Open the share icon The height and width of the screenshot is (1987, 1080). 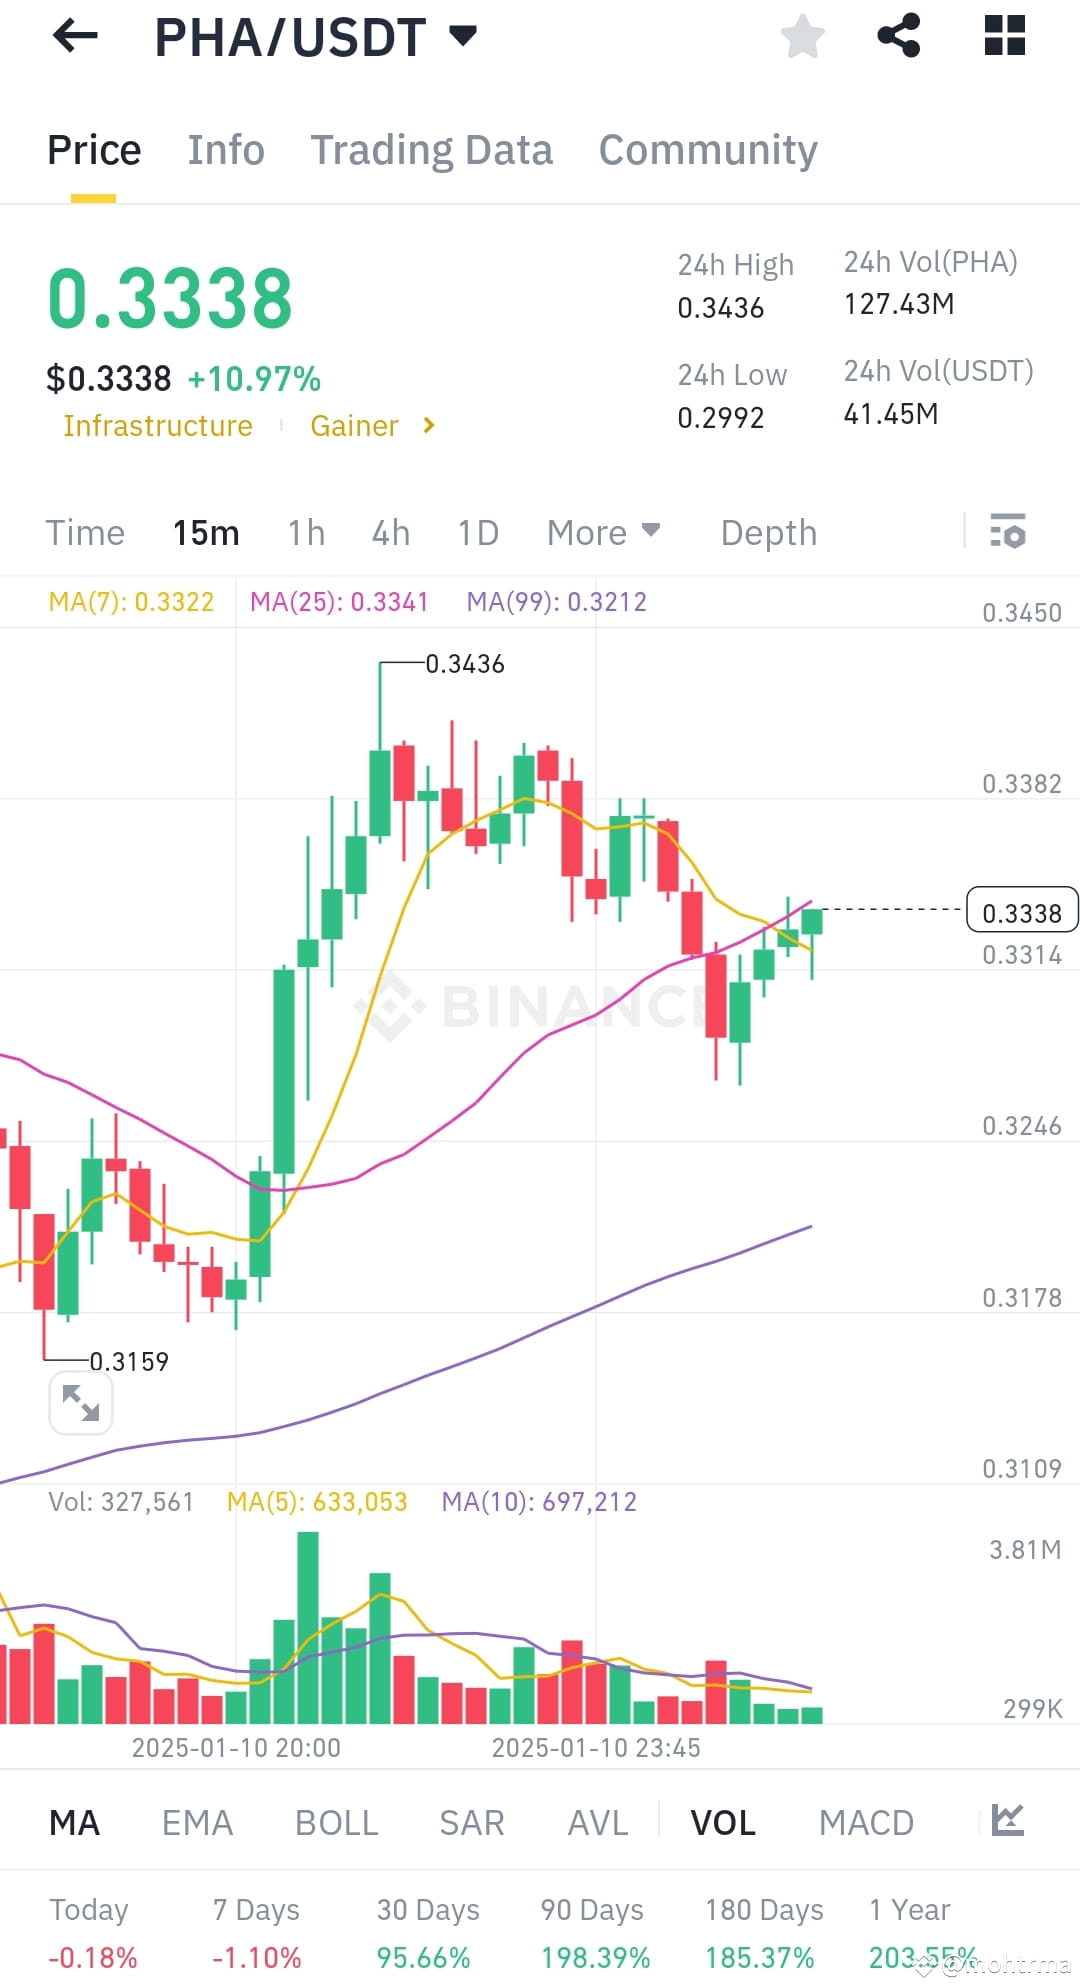point(899,36)
